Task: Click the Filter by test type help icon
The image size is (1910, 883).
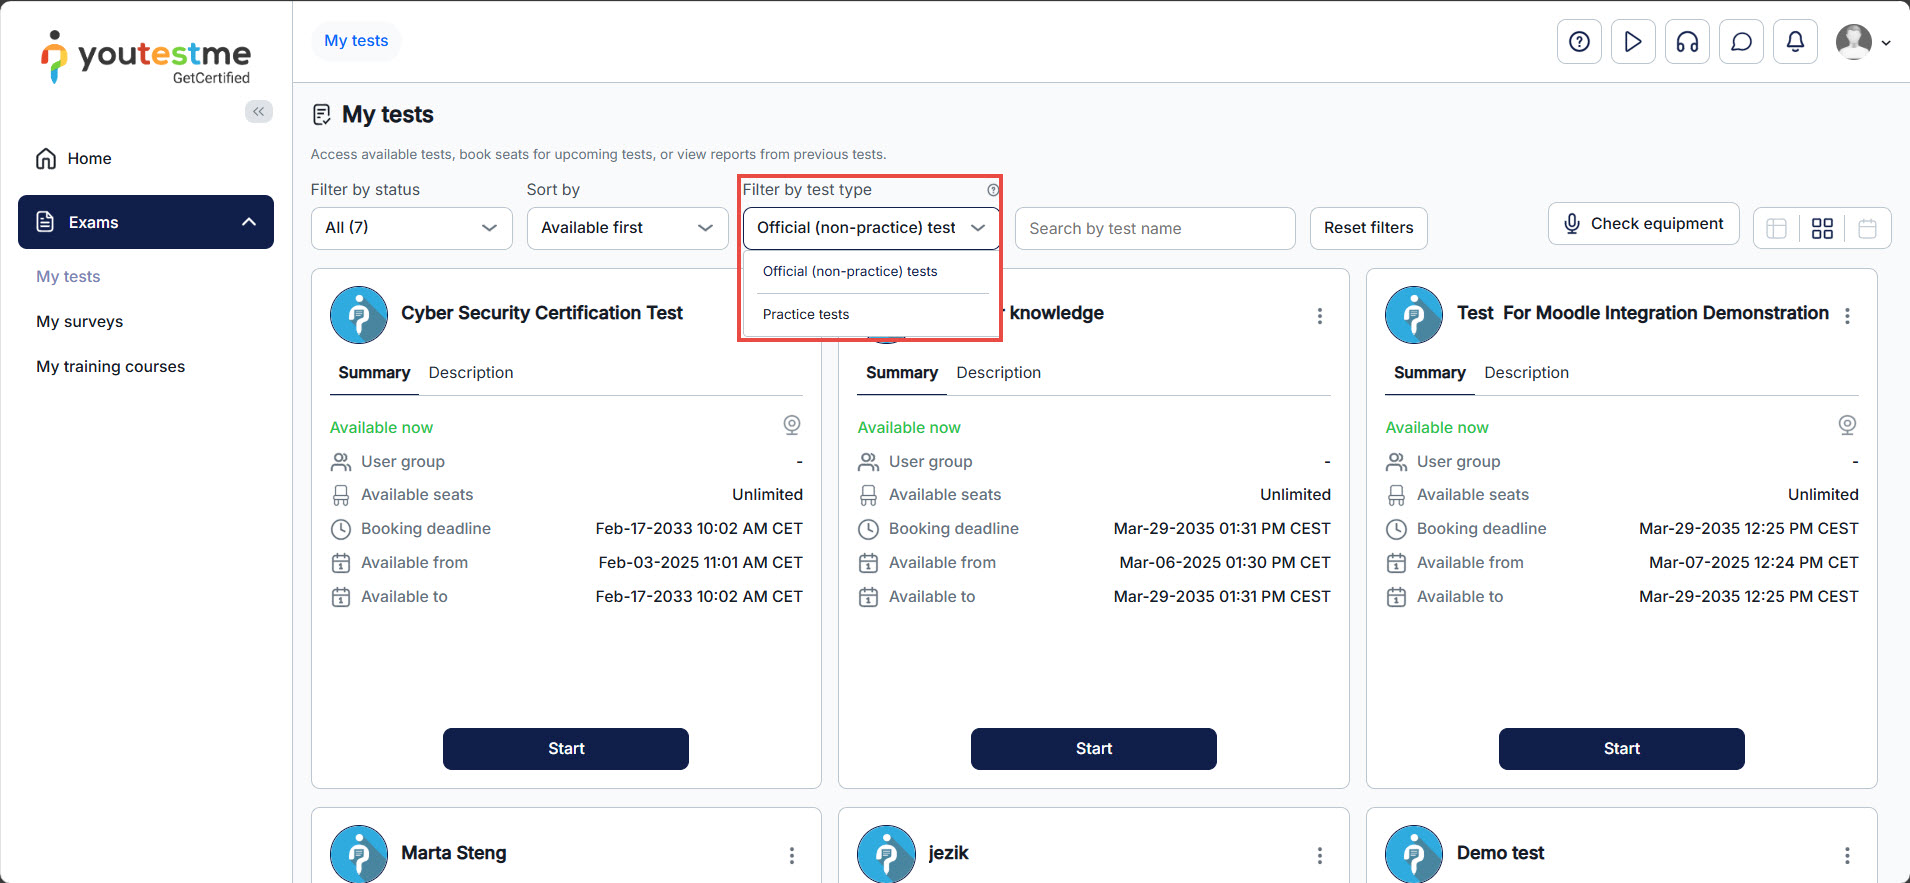Action: coord(993,190)
